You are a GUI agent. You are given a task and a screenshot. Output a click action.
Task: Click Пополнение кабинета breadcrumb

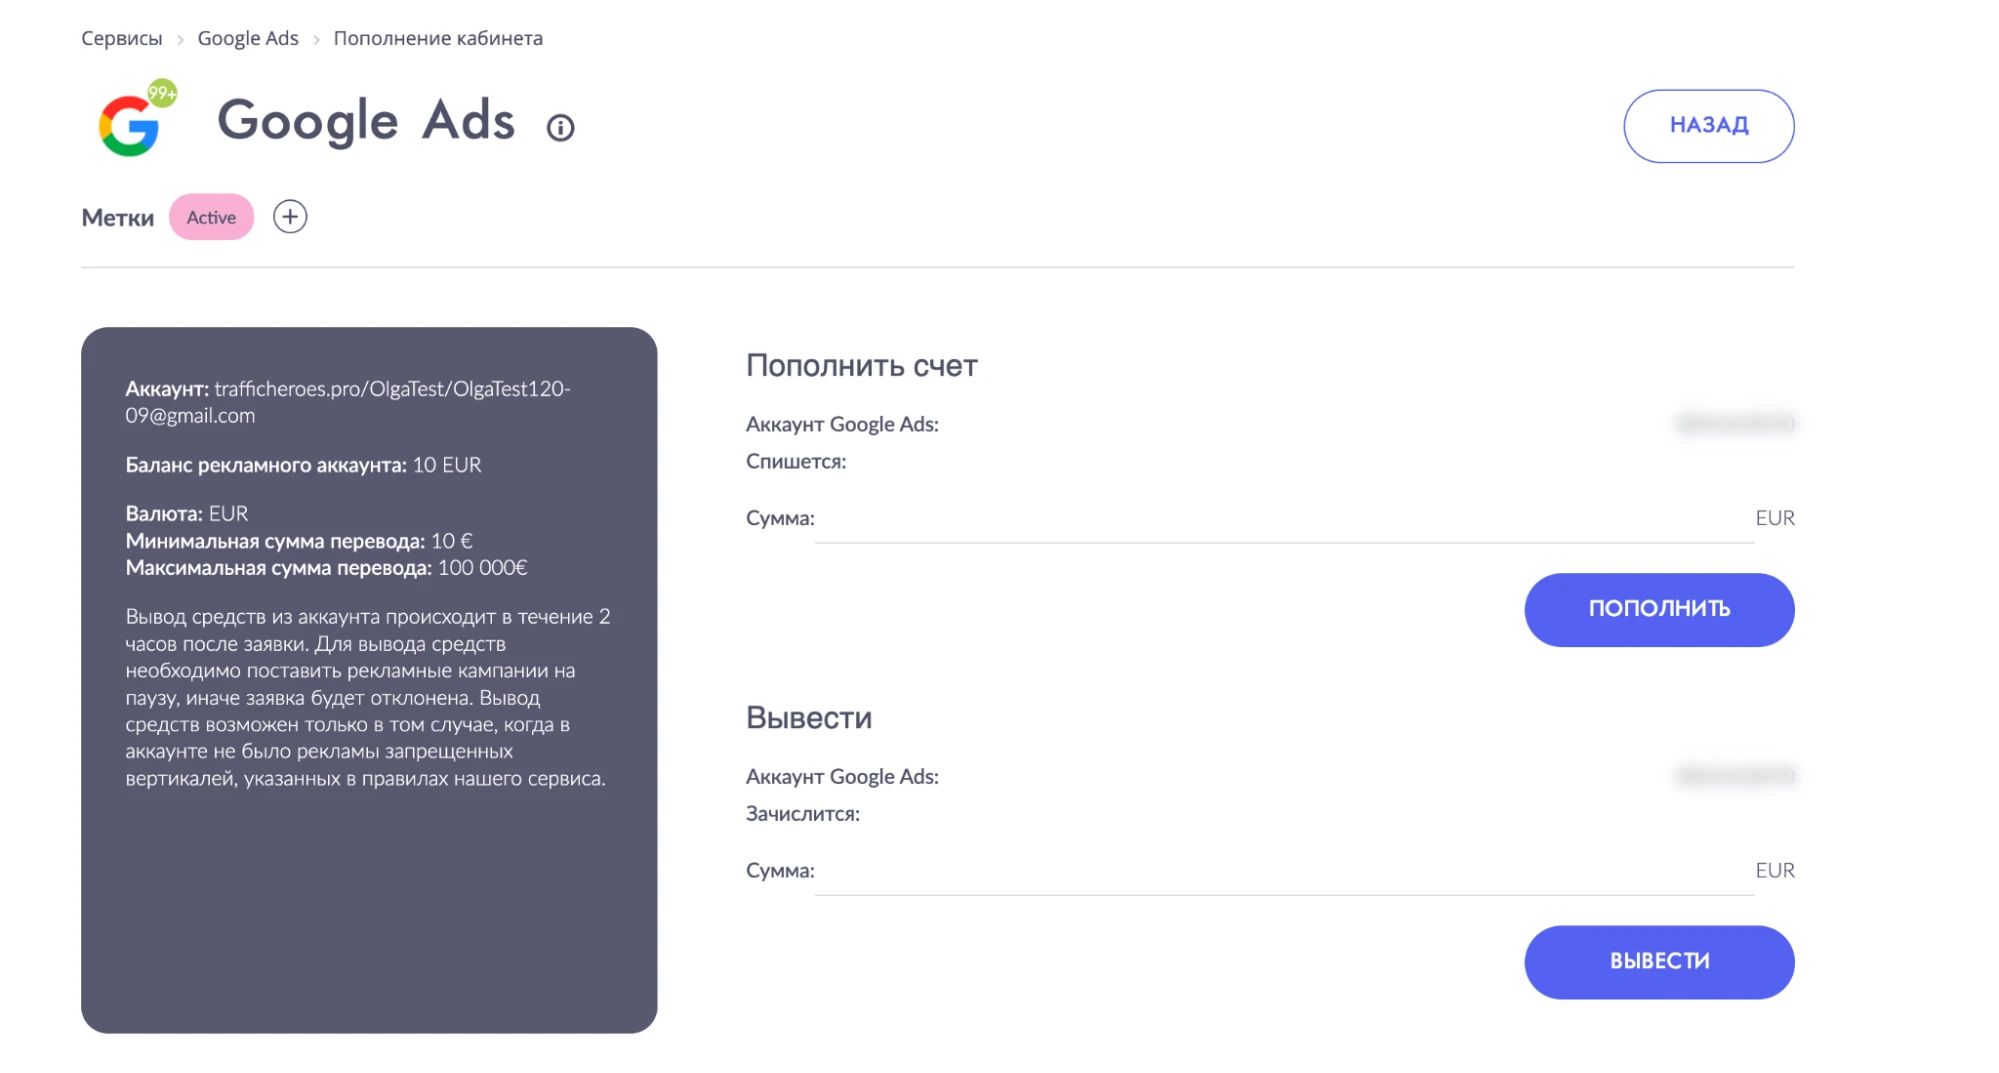click(438, 38)
